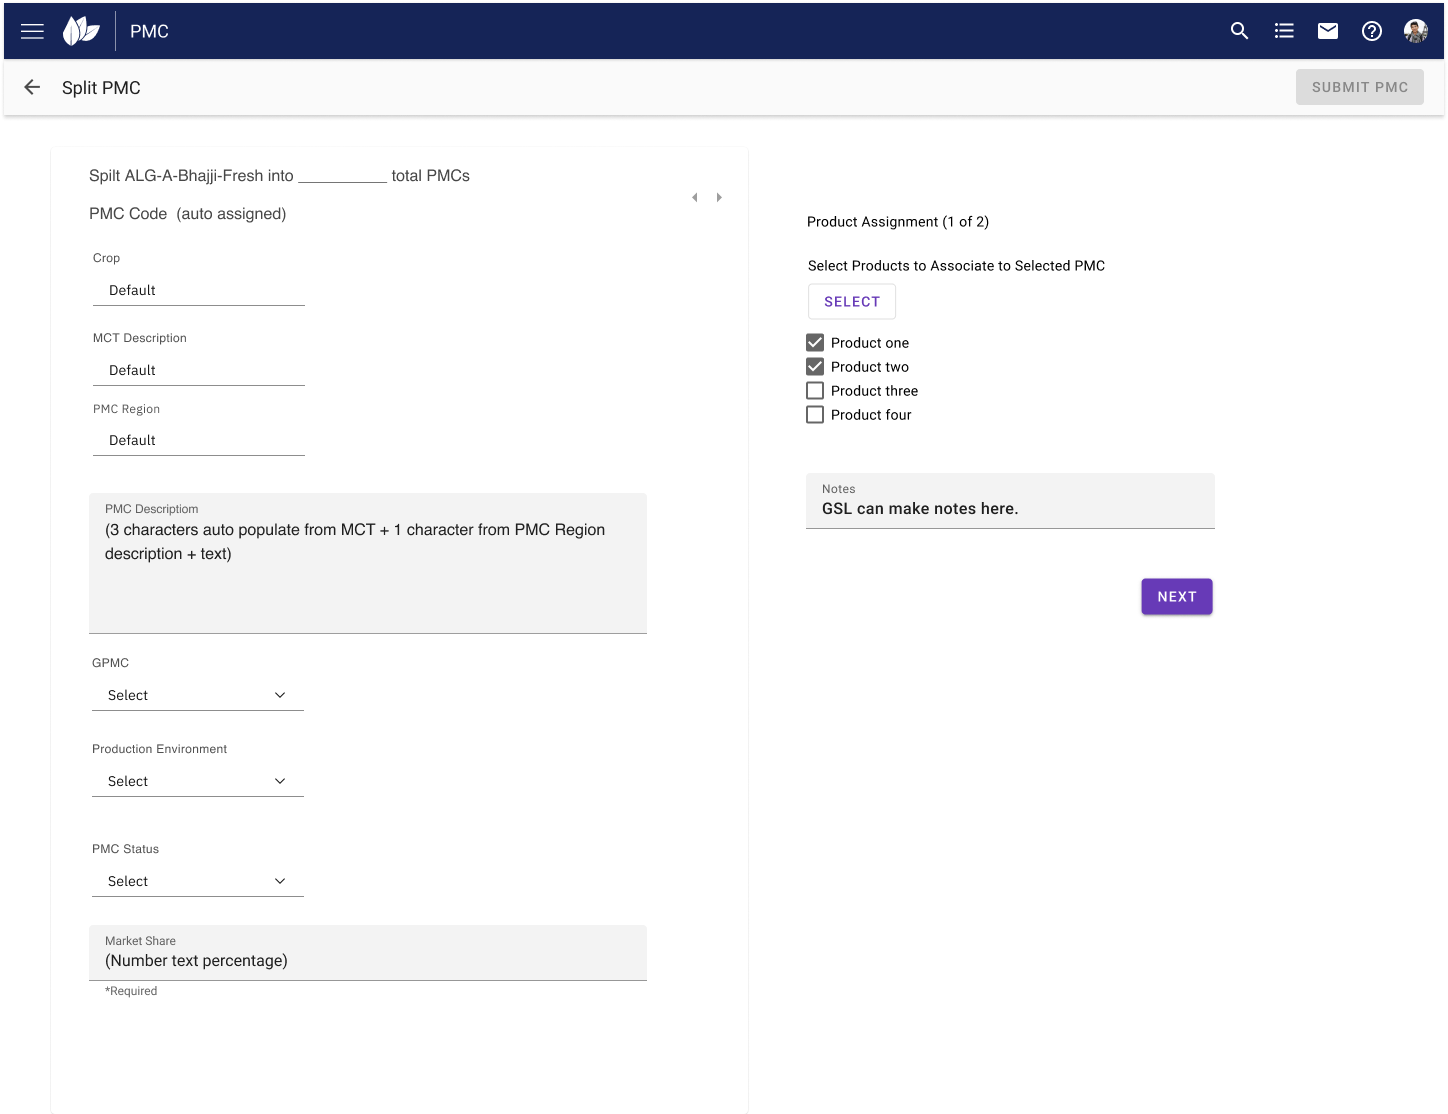Click the leaf logo in header
Image resolution: width=1448 pixels, height=1114 pixels.
click(x=81, y=31)
